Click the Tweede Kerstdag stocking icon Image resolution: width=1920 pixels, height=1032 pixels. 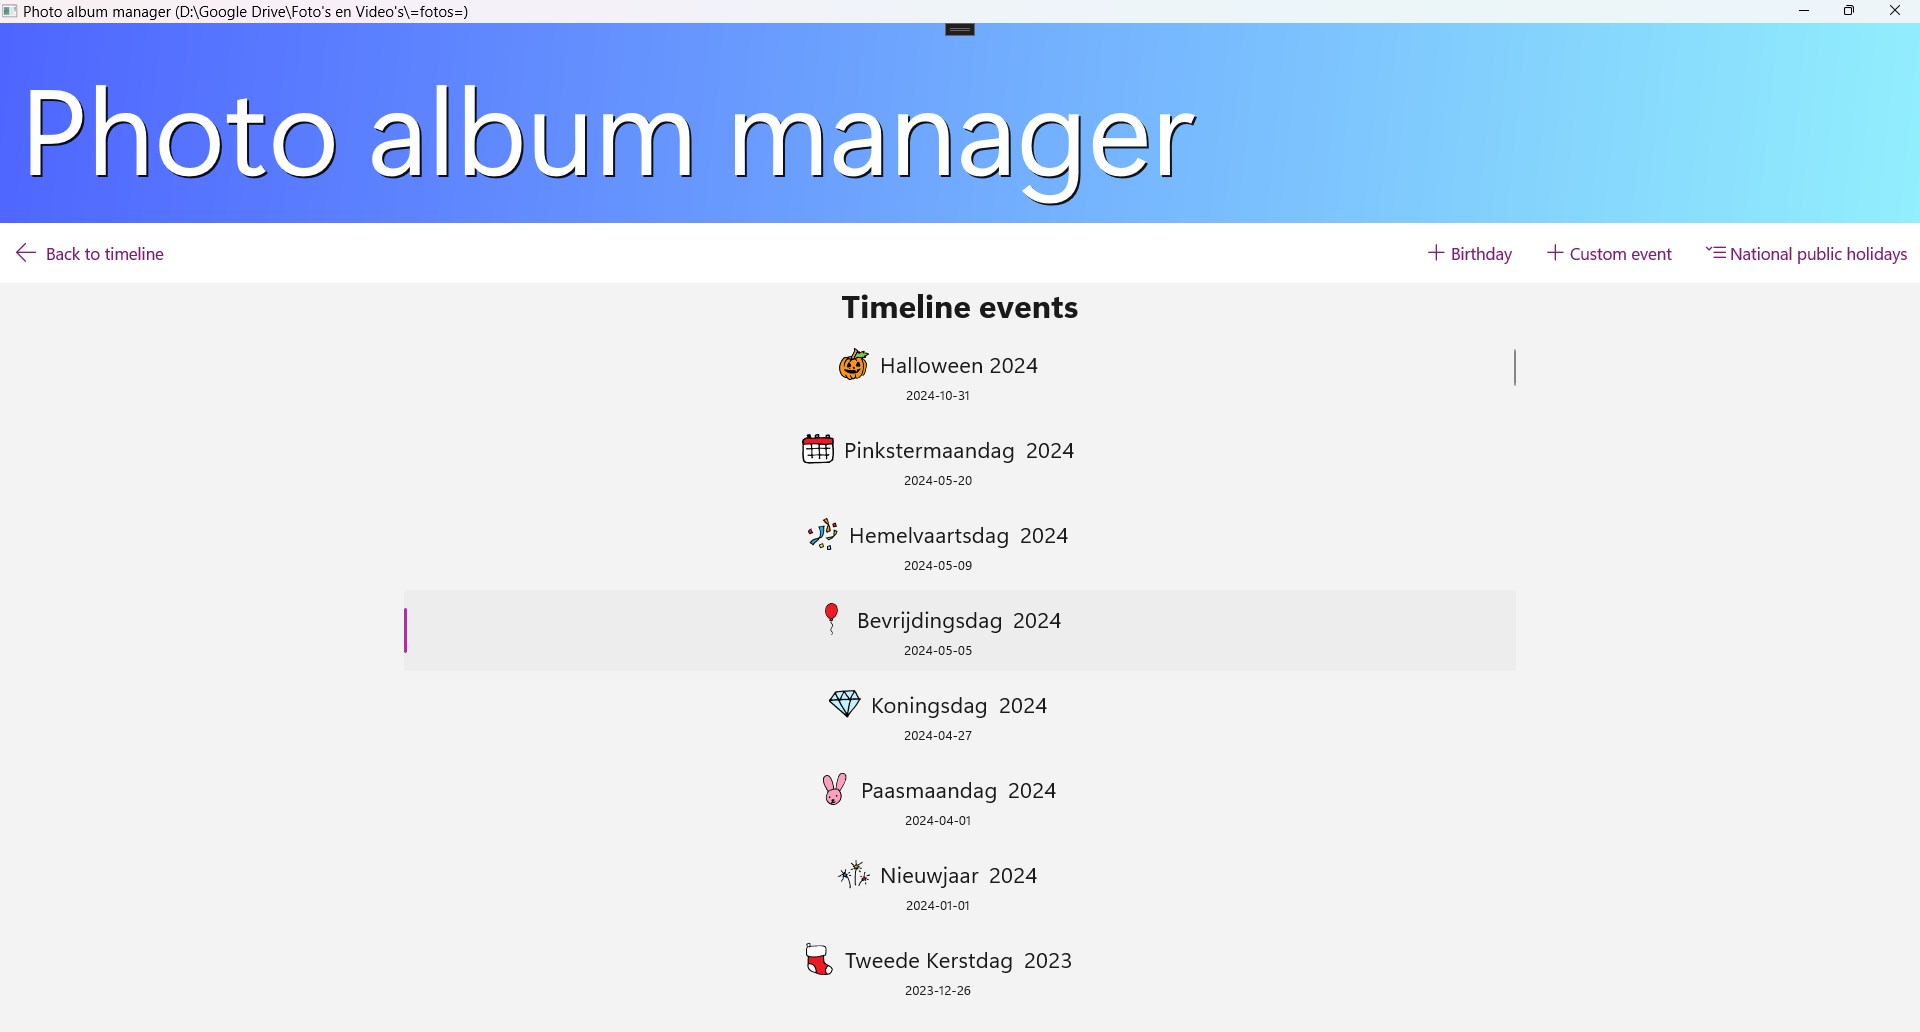tap(818, 961)
